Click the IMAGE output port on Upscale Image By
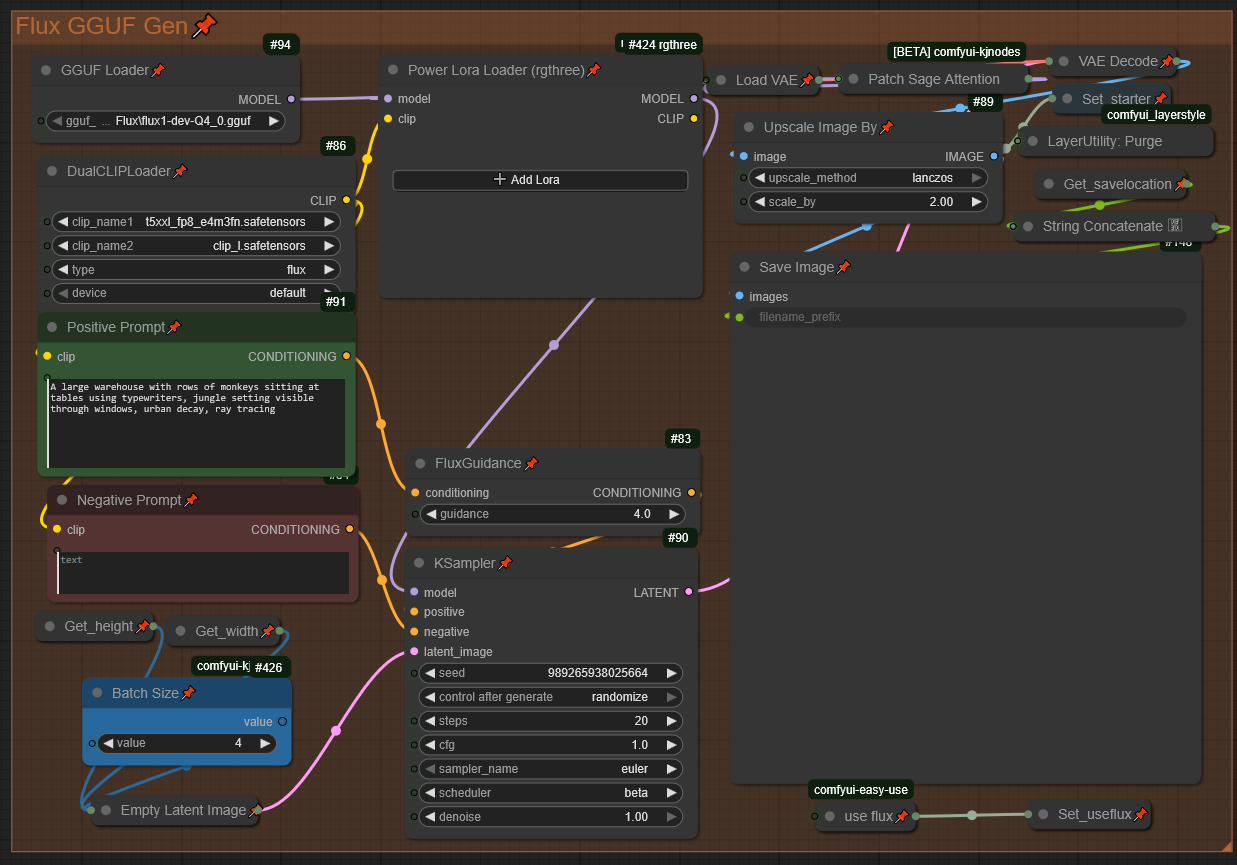The width and height of the screenshot is (1237, 865). click(994, 157)
